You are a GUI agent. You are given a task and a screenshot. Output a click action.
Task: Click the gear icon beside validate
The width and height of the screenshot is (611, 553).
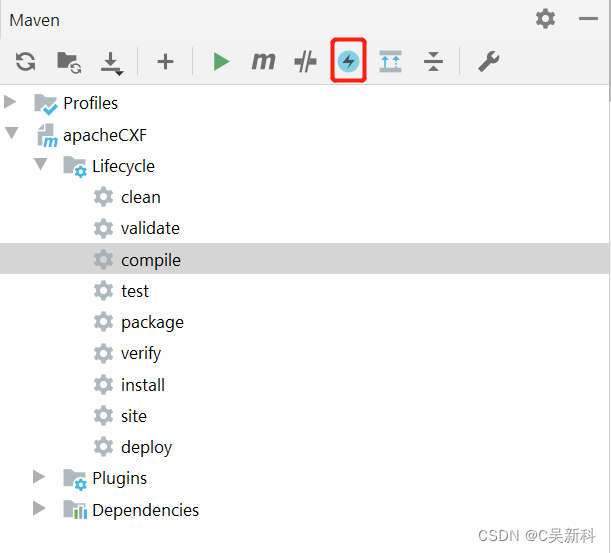pos(103,228)
